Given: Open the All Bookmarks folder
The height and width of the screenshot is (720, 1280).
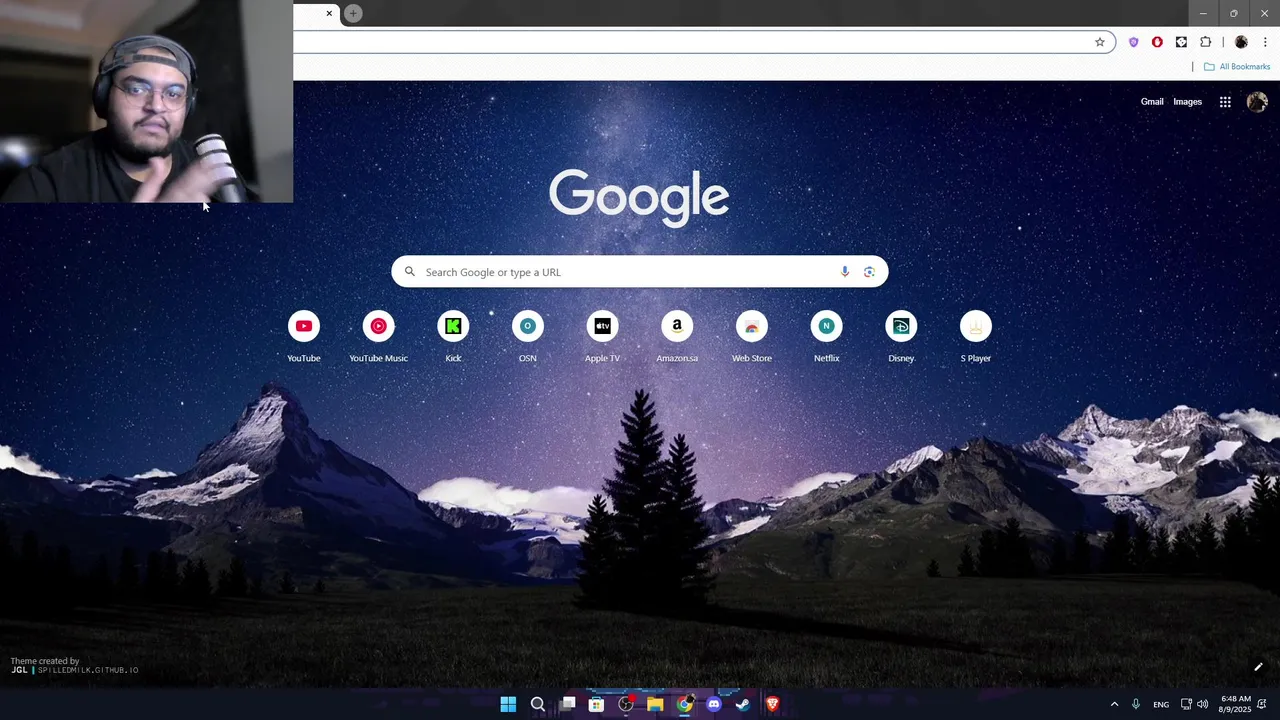Looking at the screenshot, I should (1237, 67).
